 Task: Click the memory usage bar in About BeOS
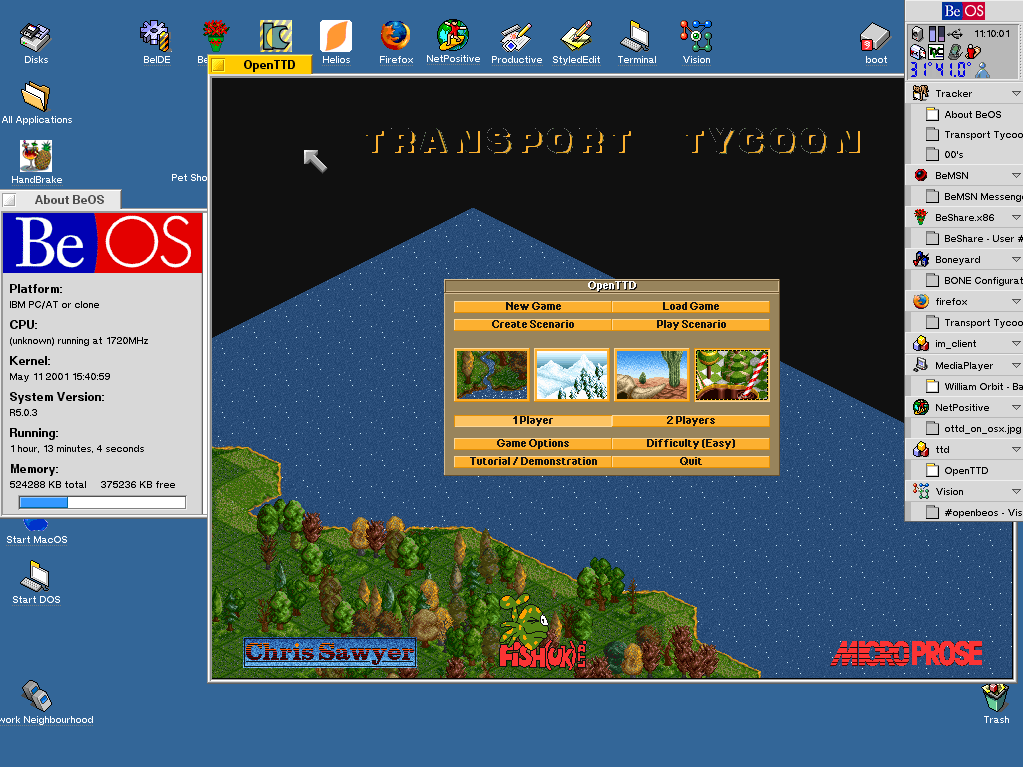click(x=103, y=502)
